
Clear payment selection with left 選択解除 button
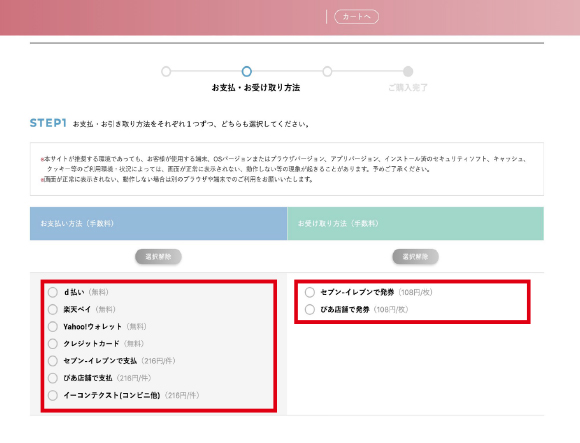tap(158, 257)
